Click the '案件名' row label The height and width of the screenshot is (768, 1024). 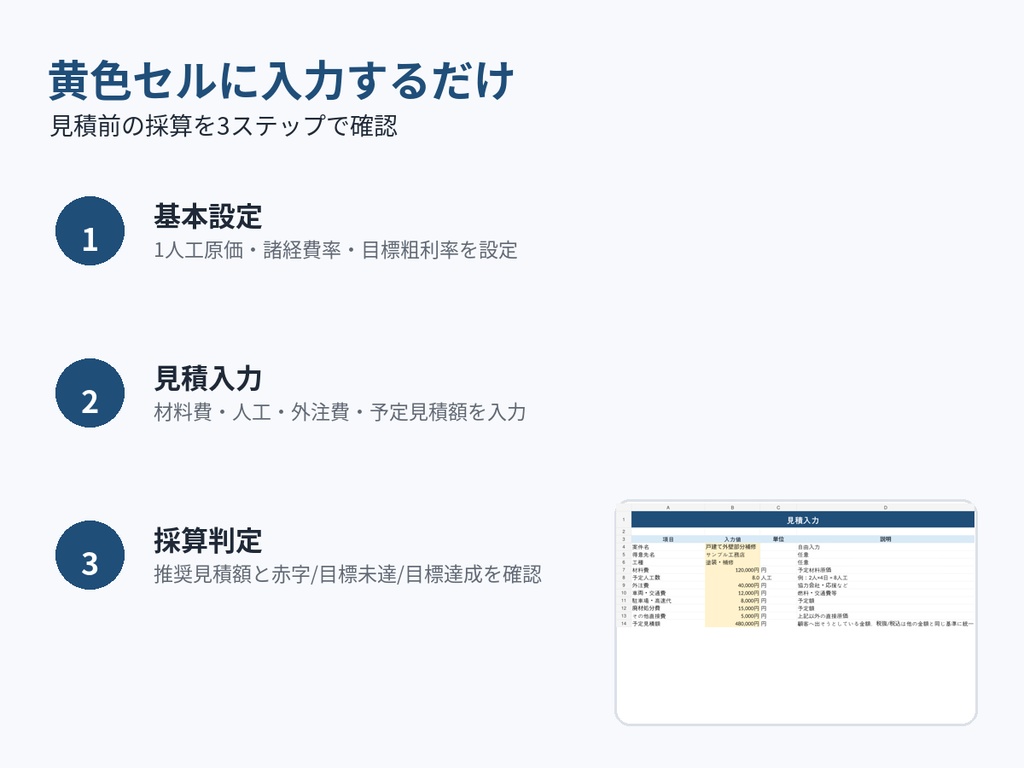tap(641, 547)
